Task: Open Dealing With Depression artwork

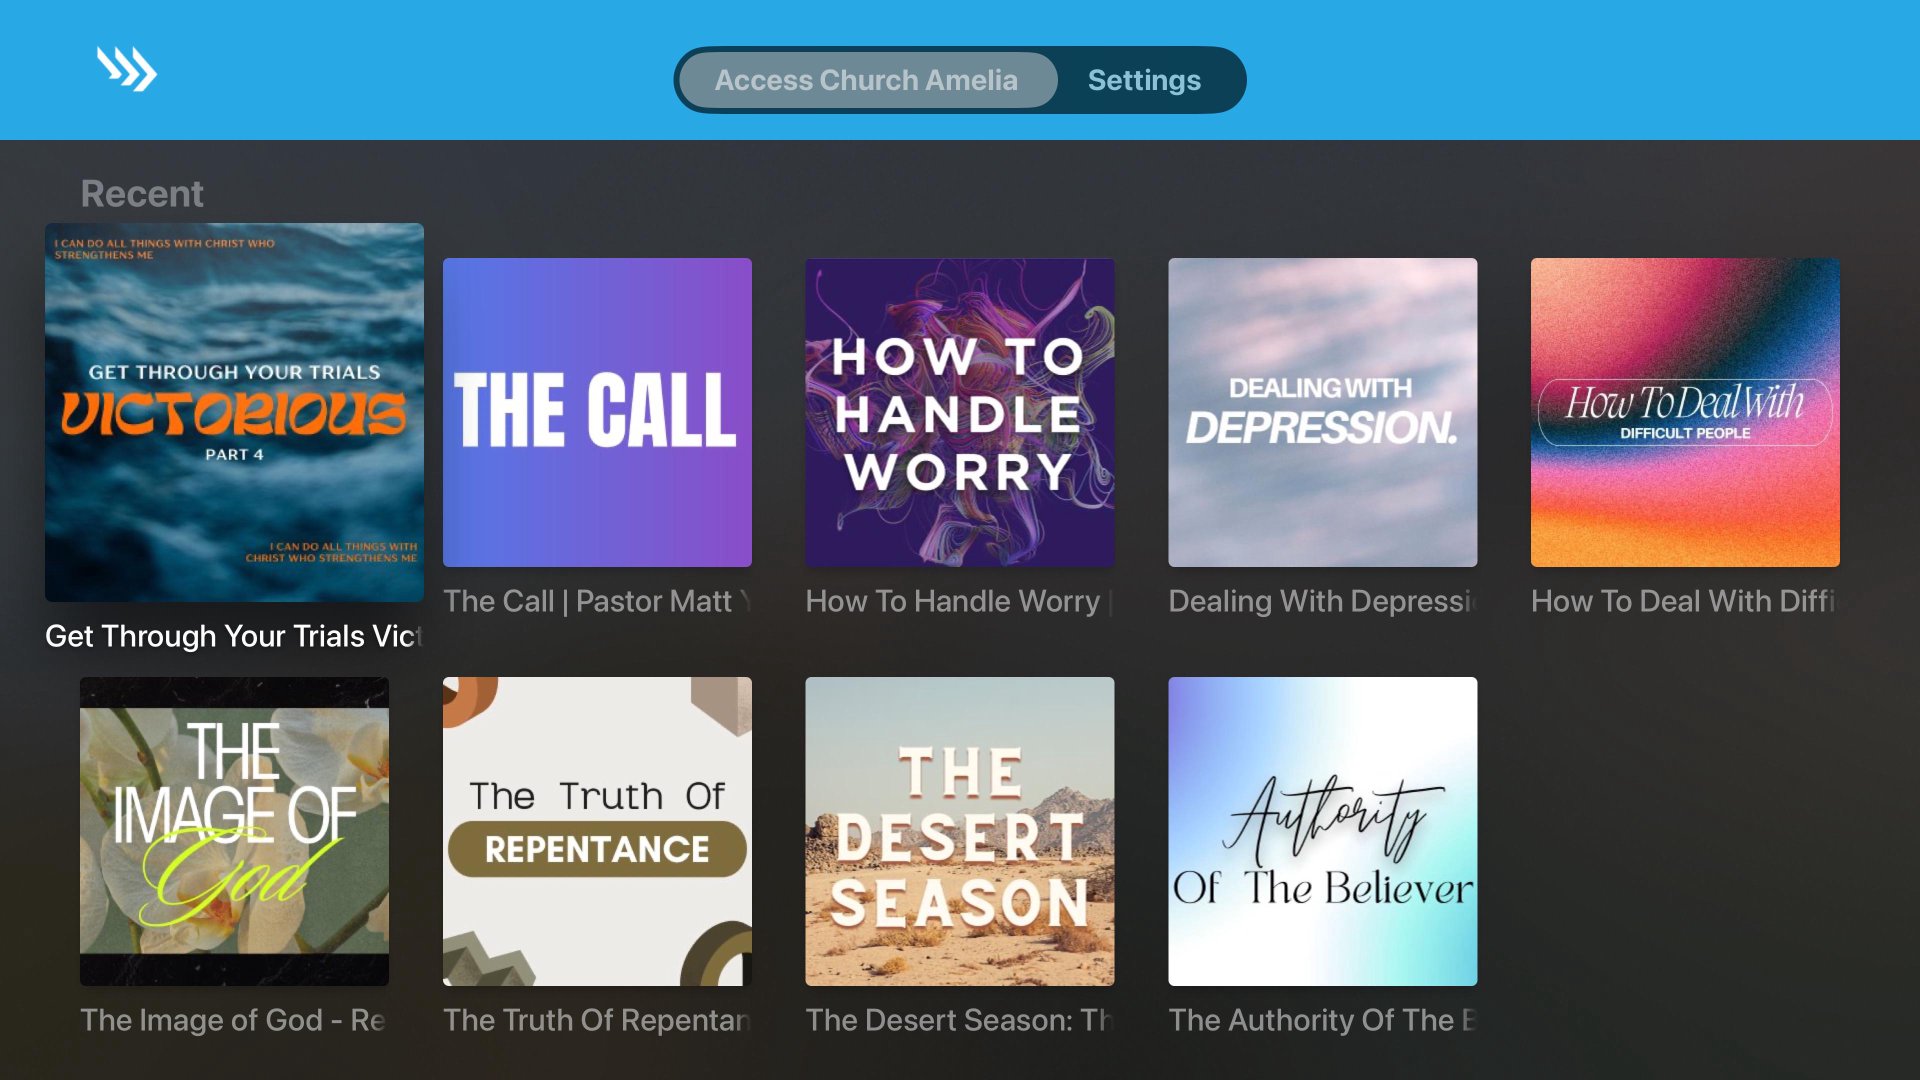Action: pyautogui.click(x=1322, y=412)
